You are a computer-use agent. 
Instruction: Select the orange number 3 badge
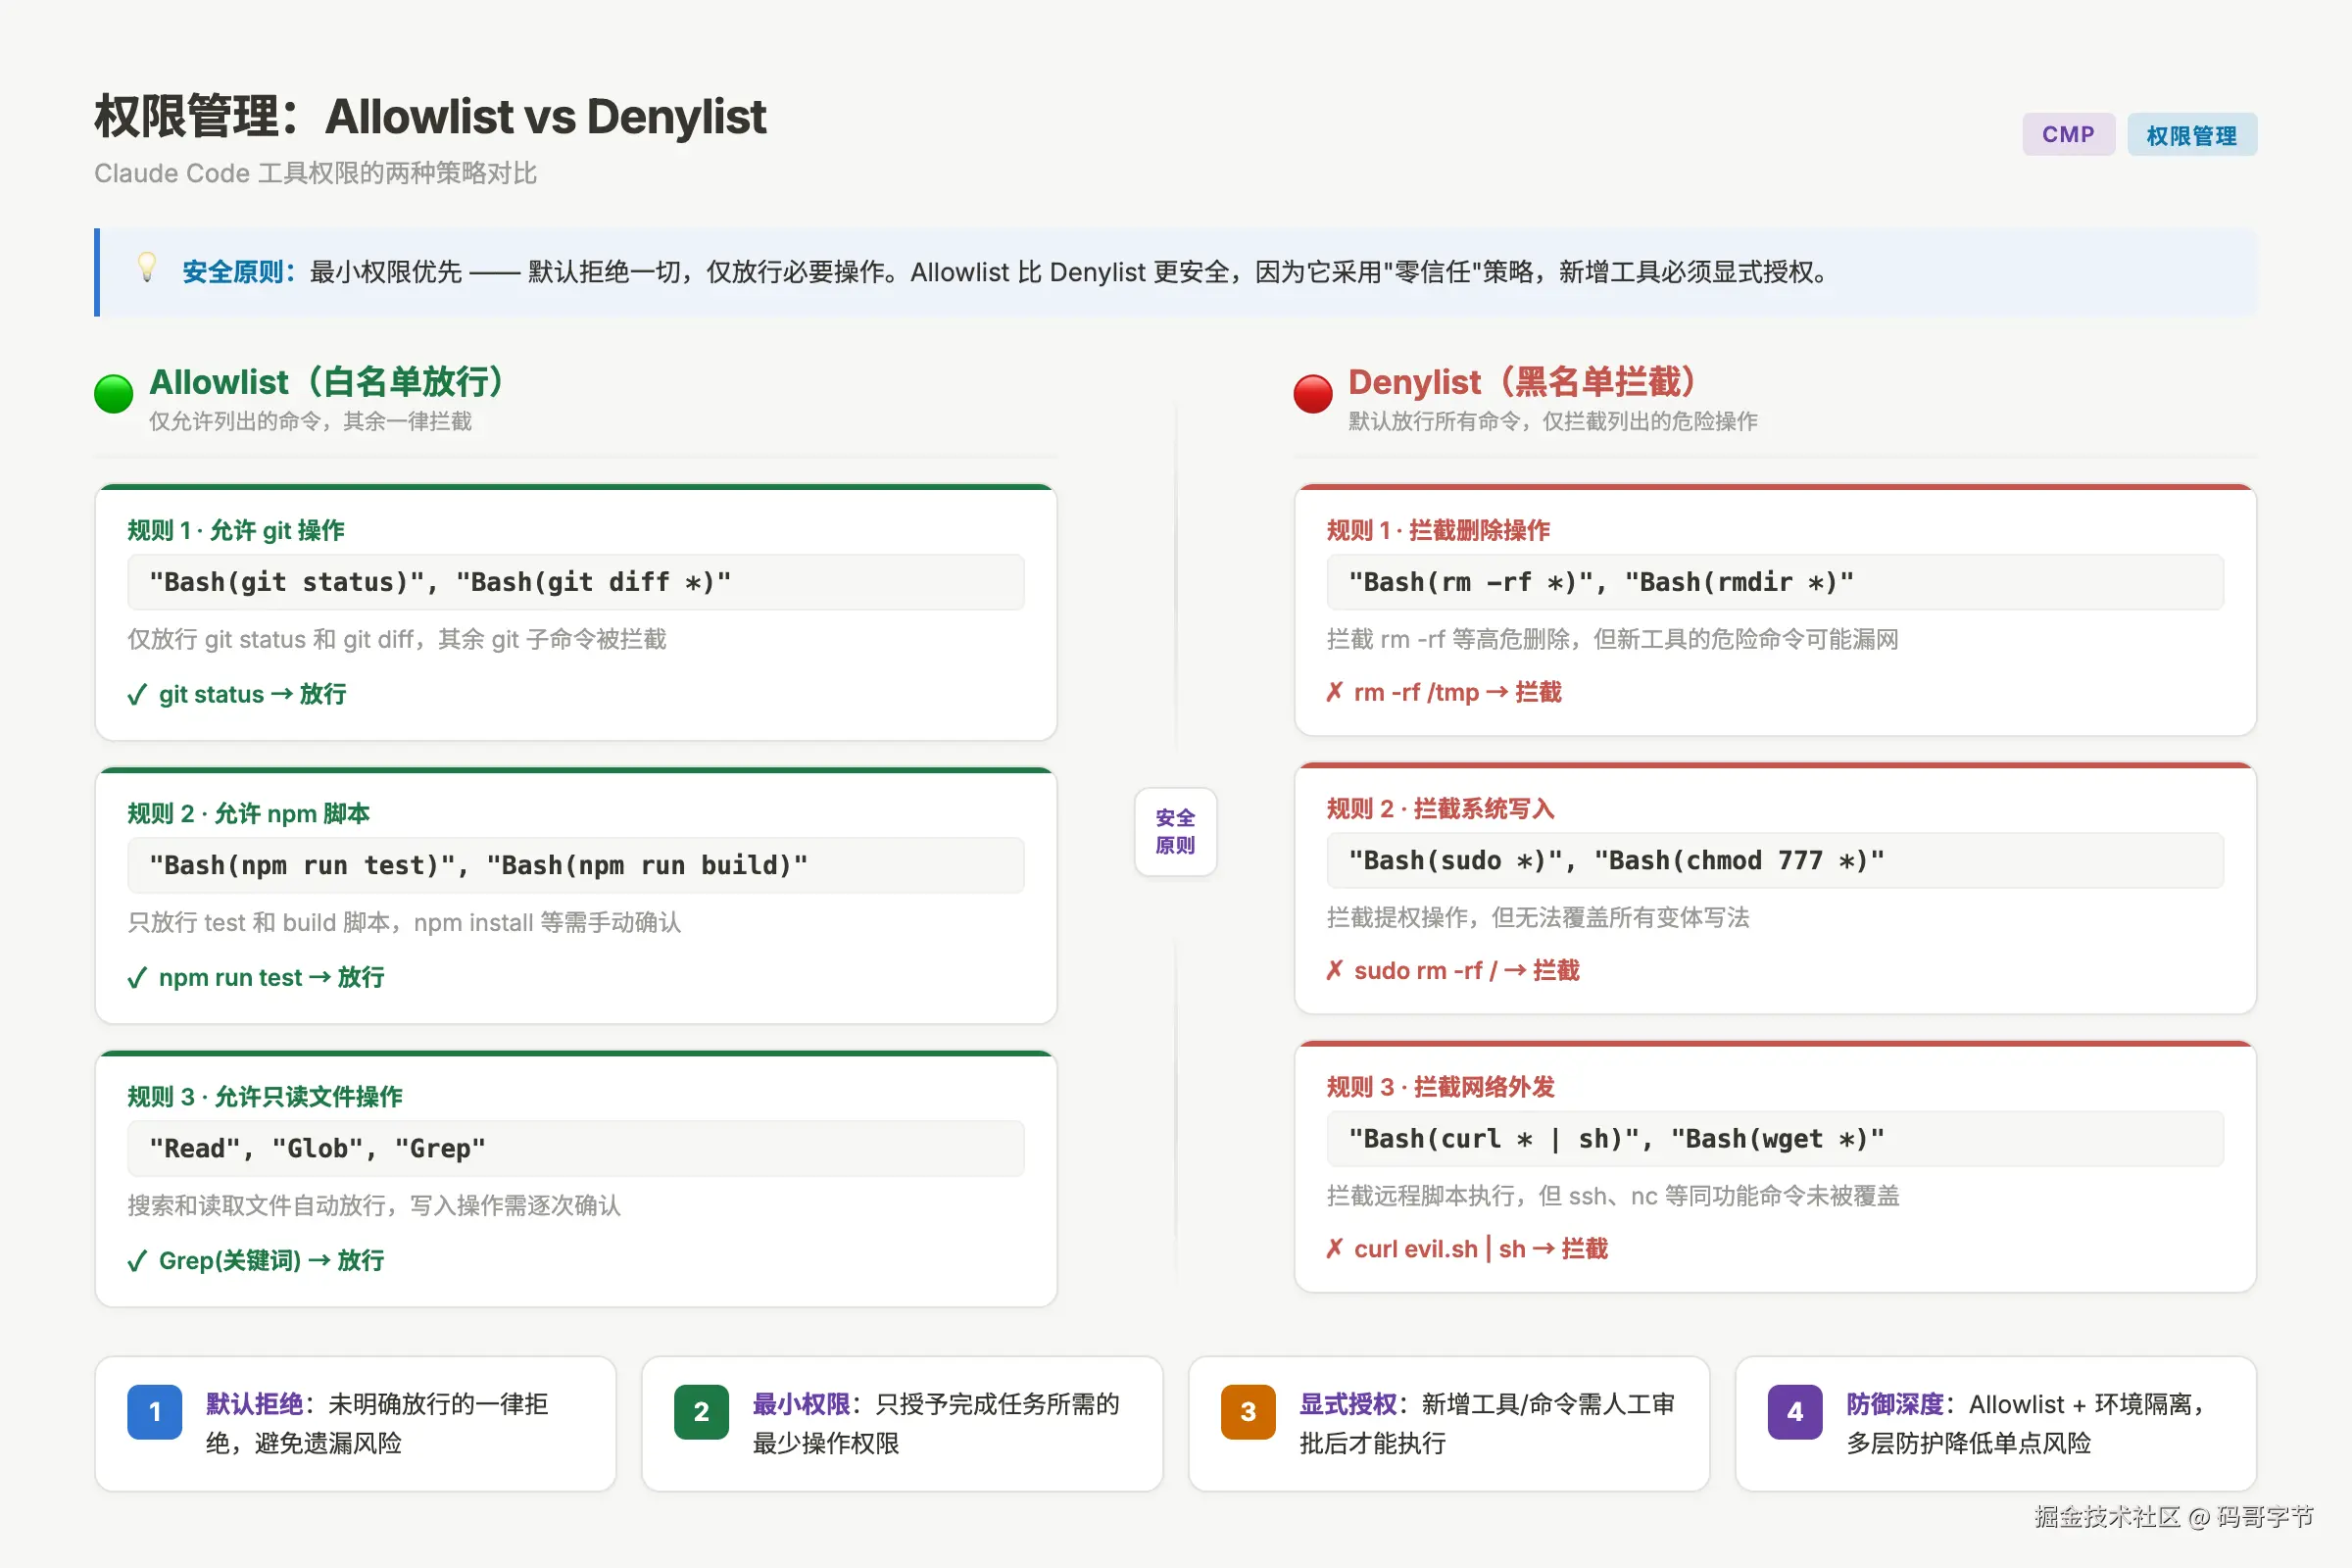[x=1248, y=1411]
